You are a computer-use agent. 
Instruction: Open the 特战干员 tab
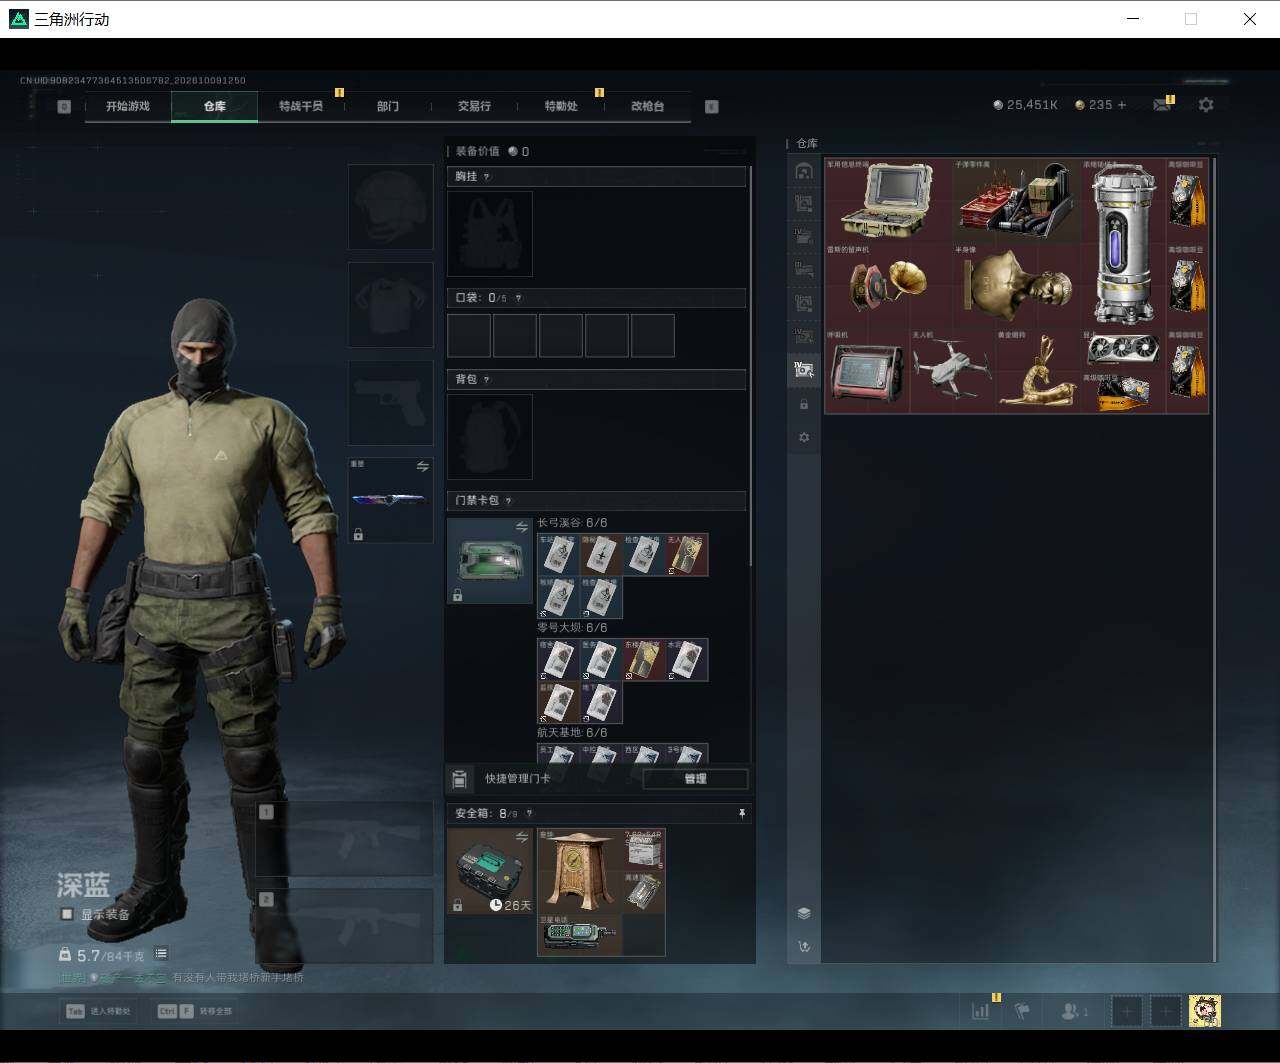coord(301,106)
